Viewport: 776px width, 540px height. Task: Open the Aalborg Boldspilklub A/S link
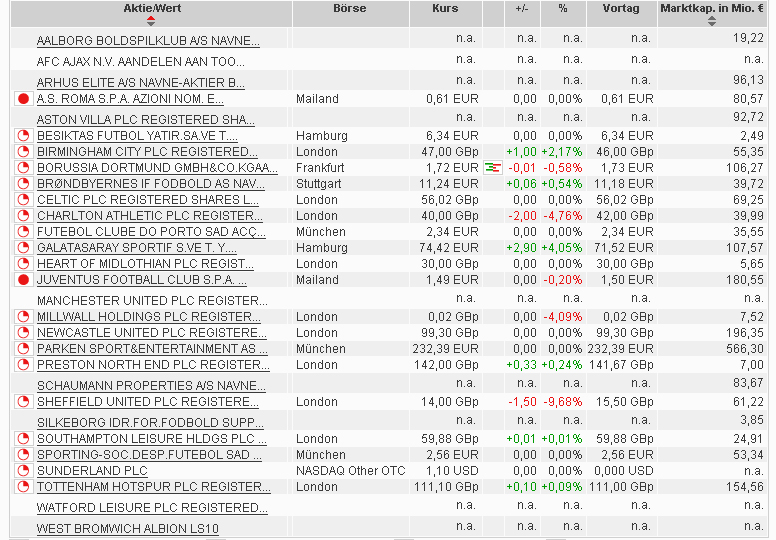tap(148, 41)
